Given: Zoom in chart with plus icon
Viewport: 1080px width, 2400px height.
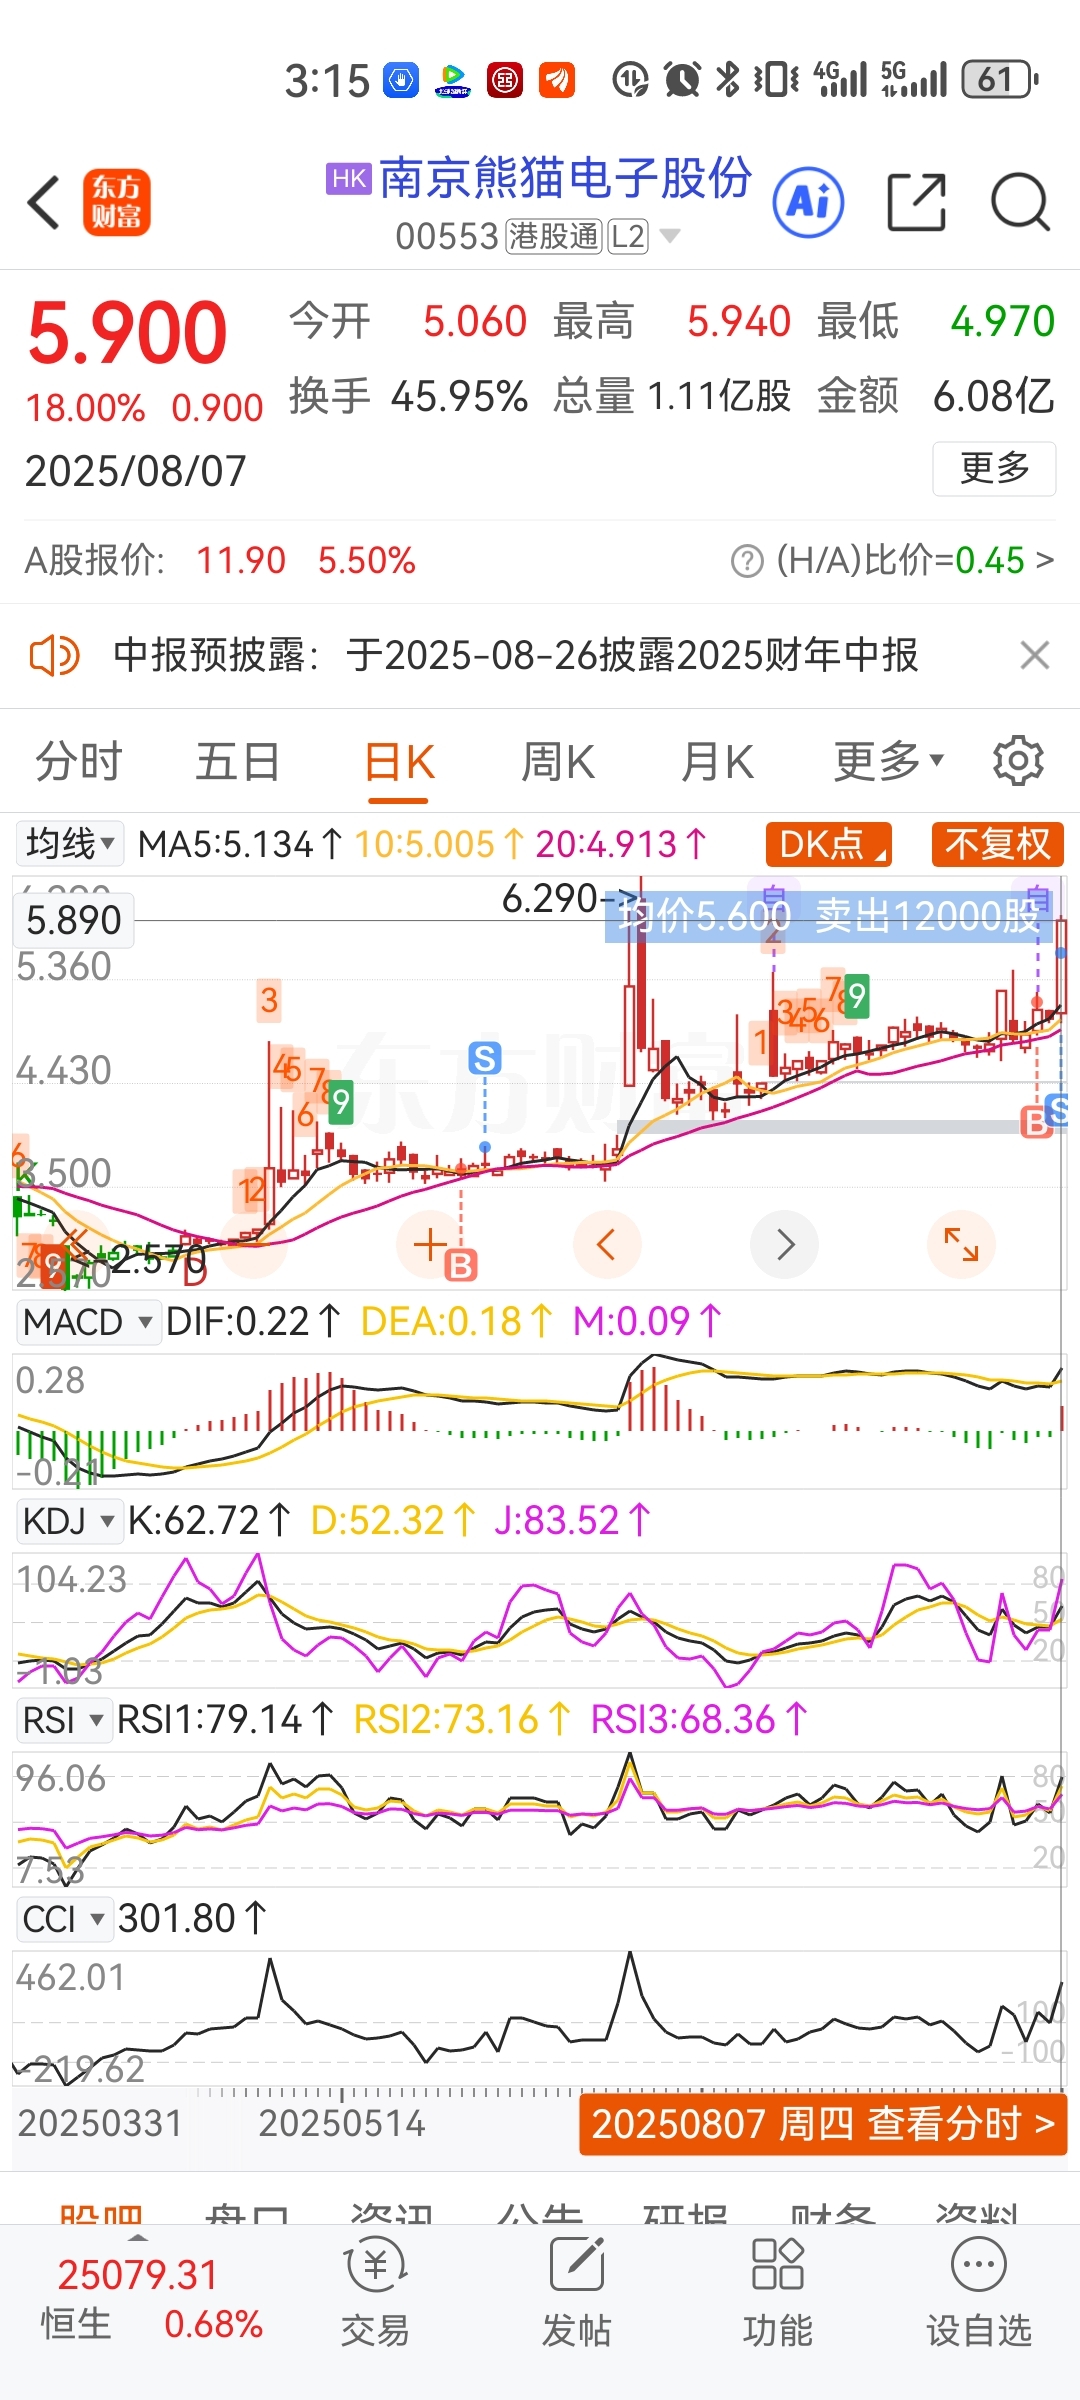Looking at the screenshot, I should pyautogui.click(x=430, y=1244).
